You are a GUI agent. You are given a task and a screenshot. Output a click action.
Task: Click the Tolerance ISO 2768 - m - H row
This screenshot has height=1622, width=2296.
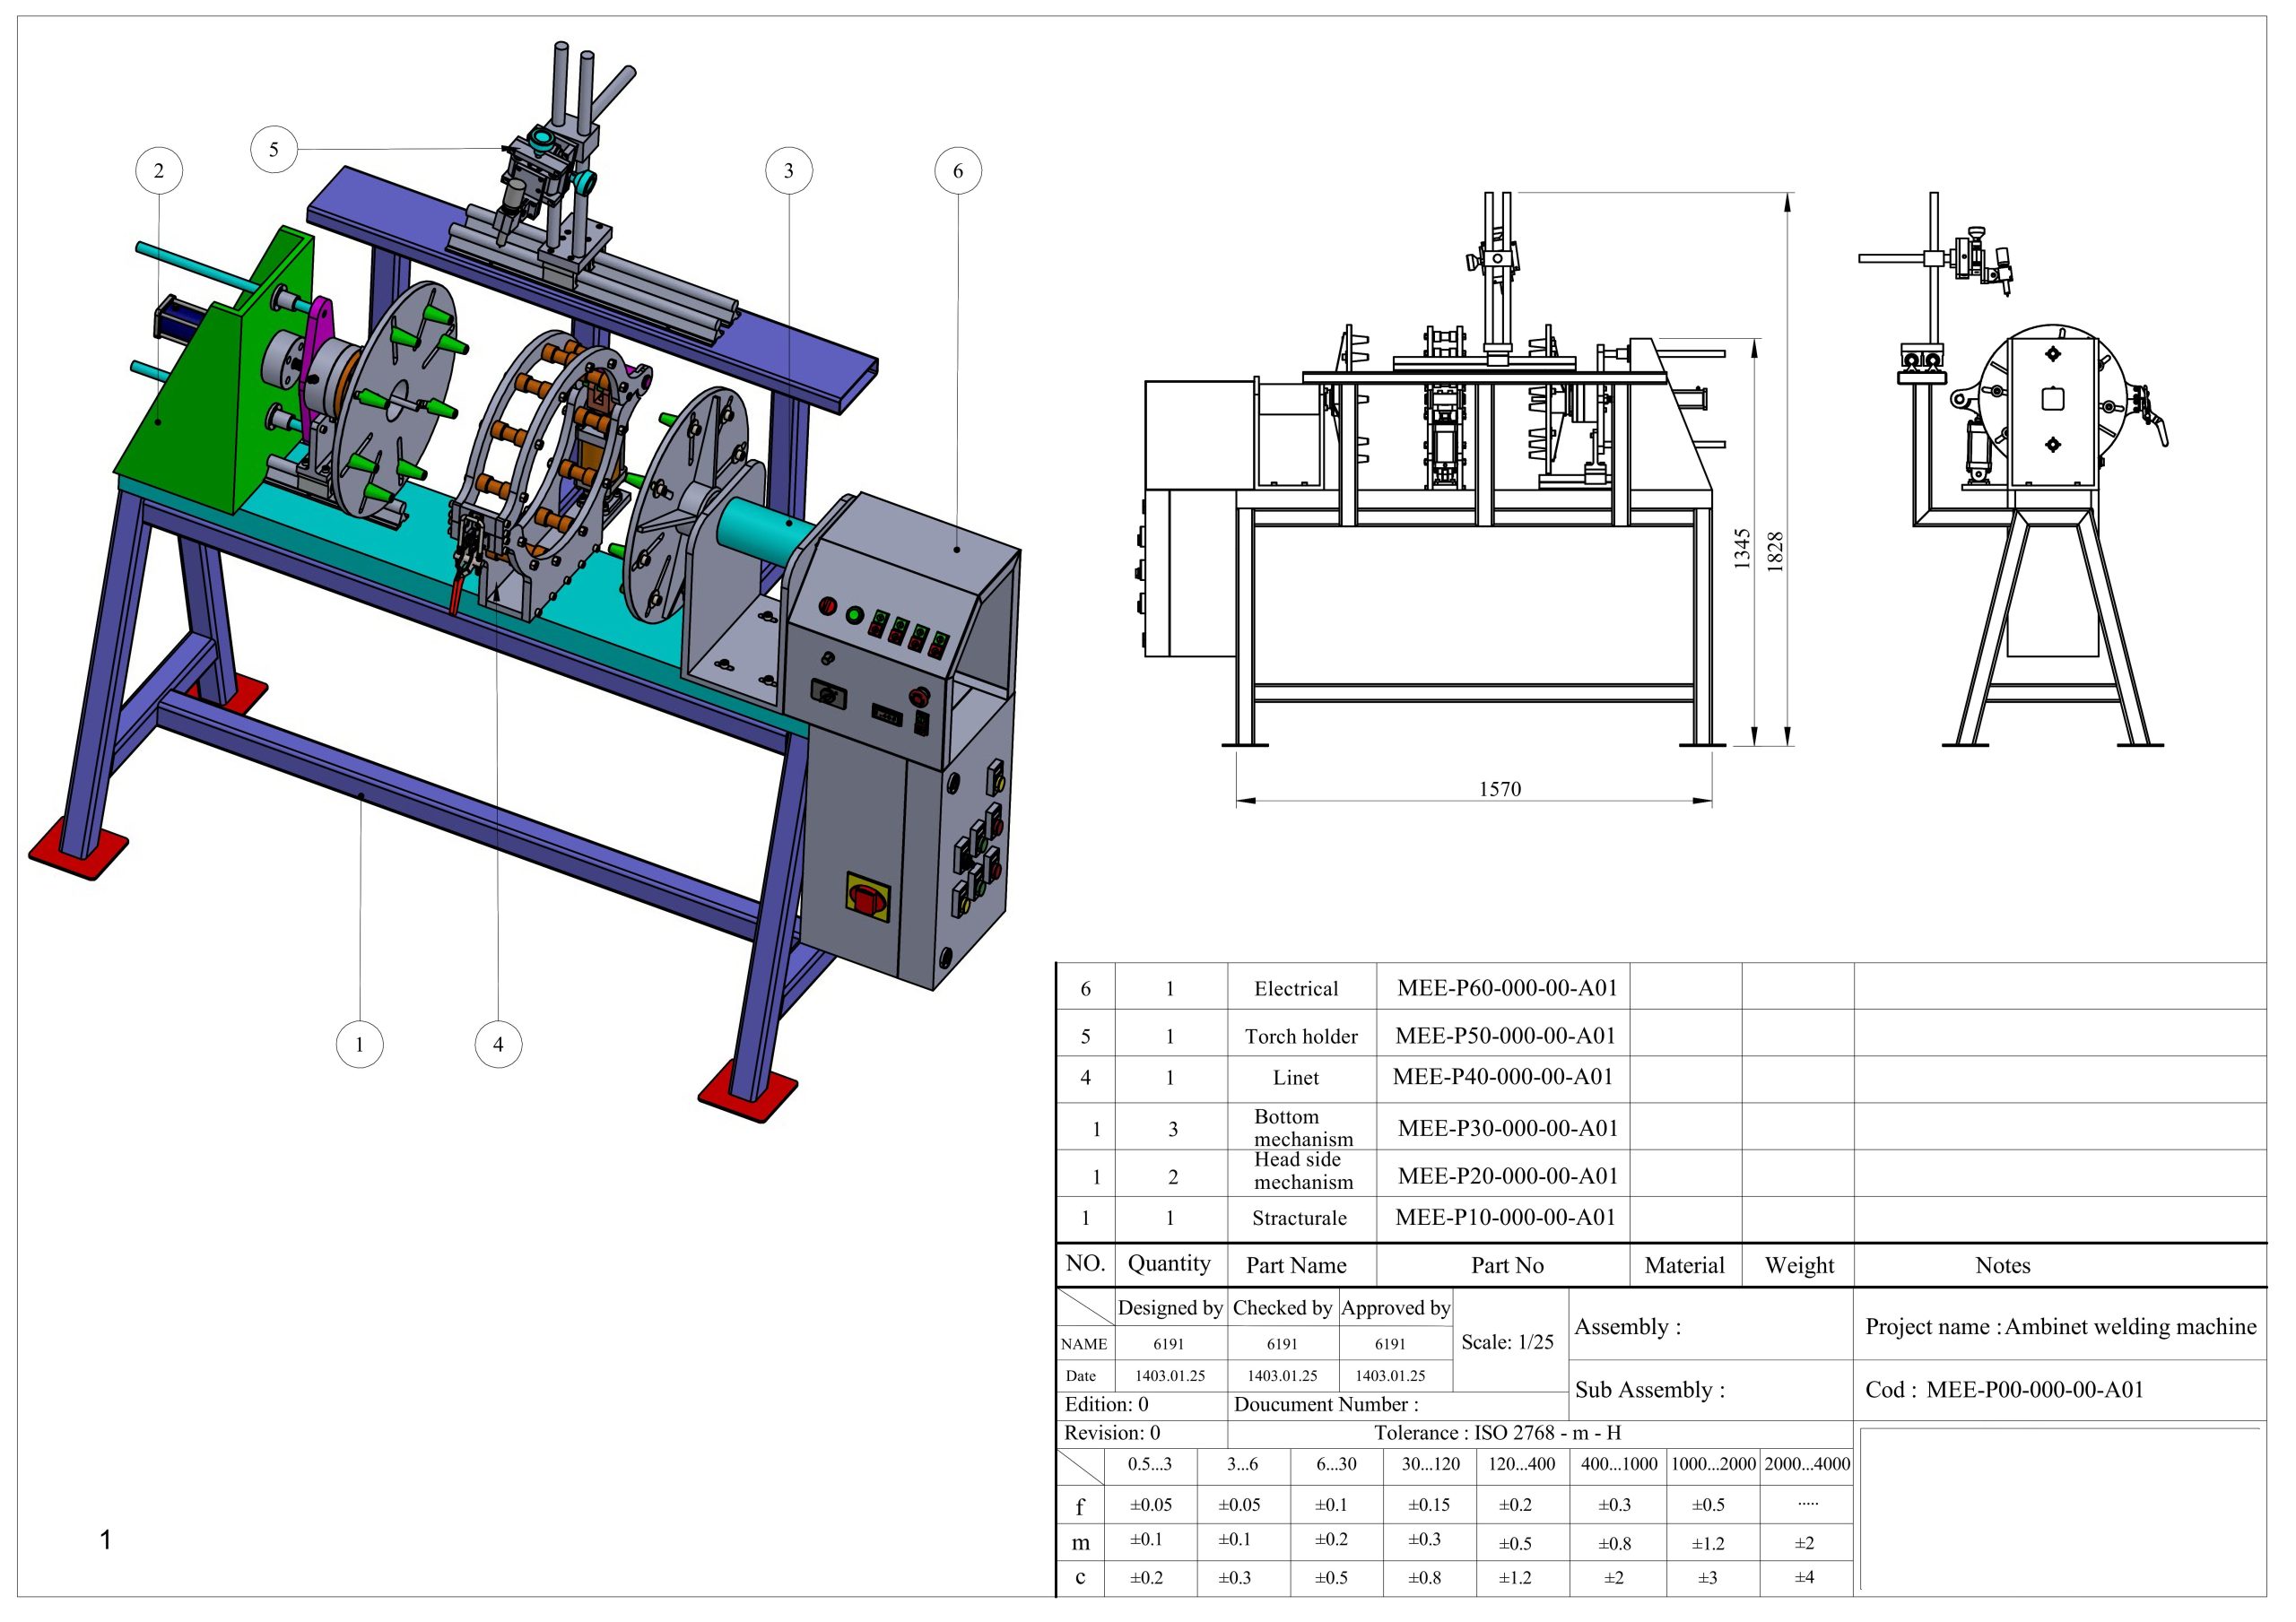point(1497,1433)
